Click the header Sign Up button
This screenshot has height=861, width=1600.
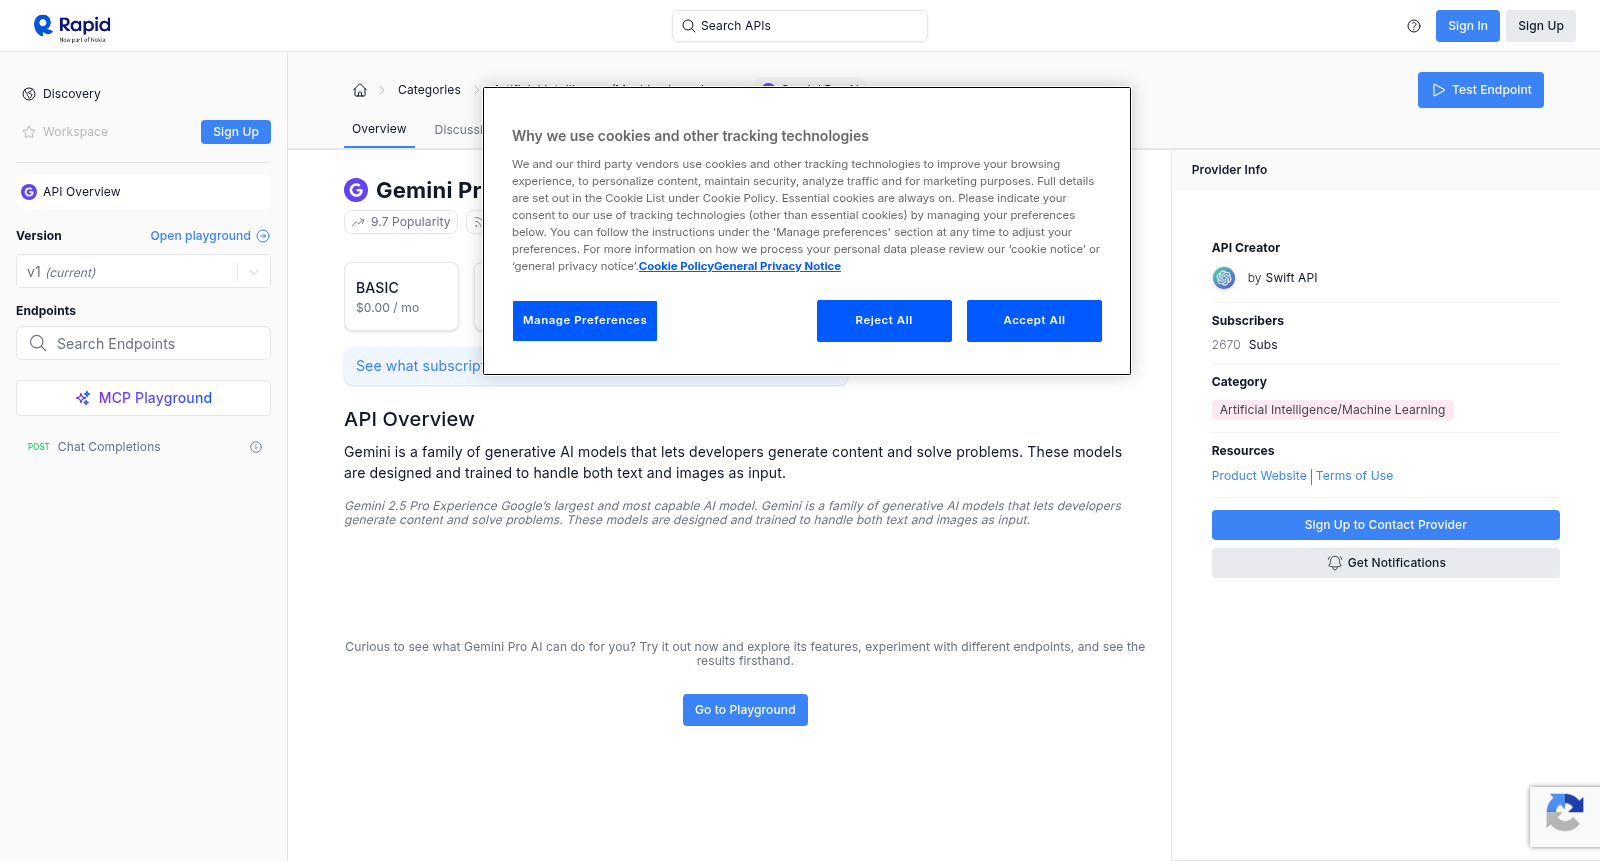[x=1540, y=26]
